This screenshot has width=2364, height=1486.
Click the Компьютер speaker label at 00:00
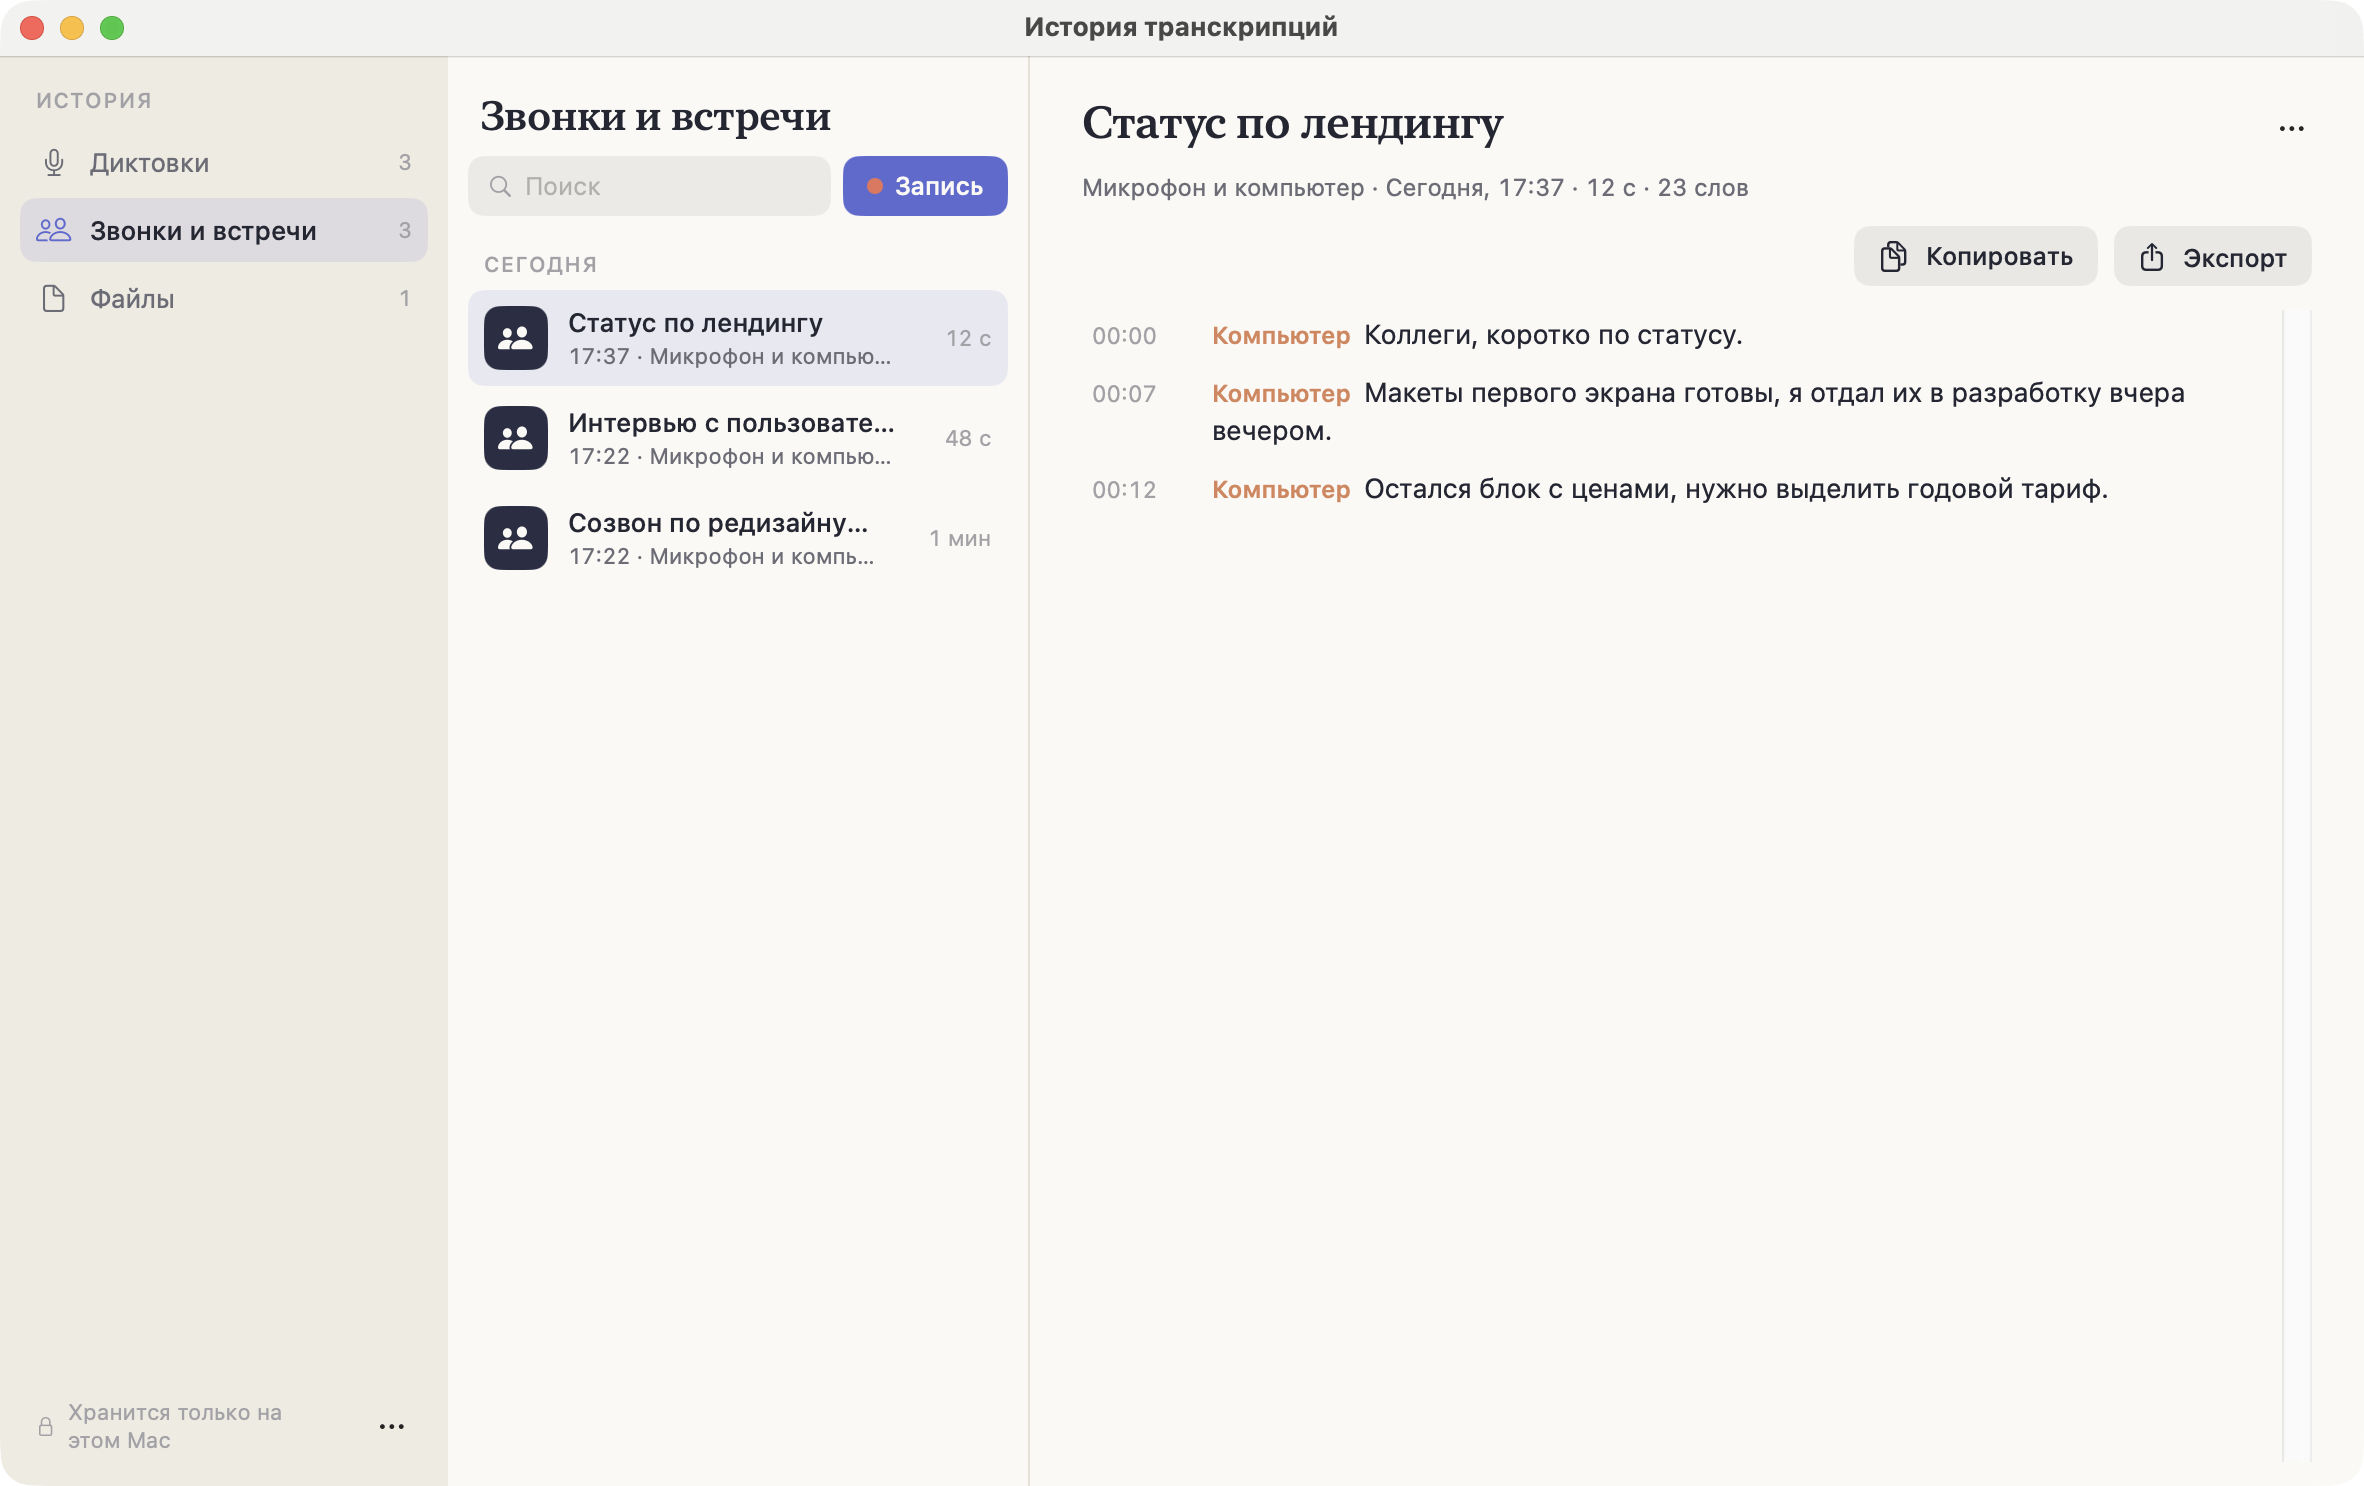tap(1281, 336)
